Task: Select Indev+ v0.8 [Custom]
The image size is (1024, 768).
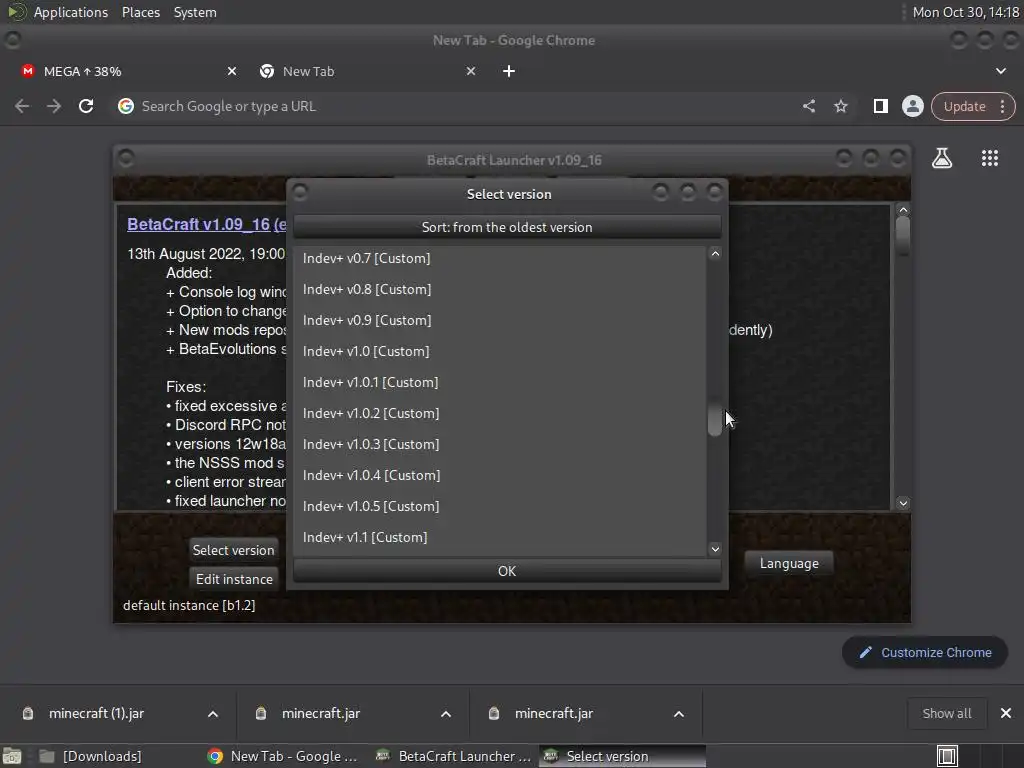Action: (500, 289)
